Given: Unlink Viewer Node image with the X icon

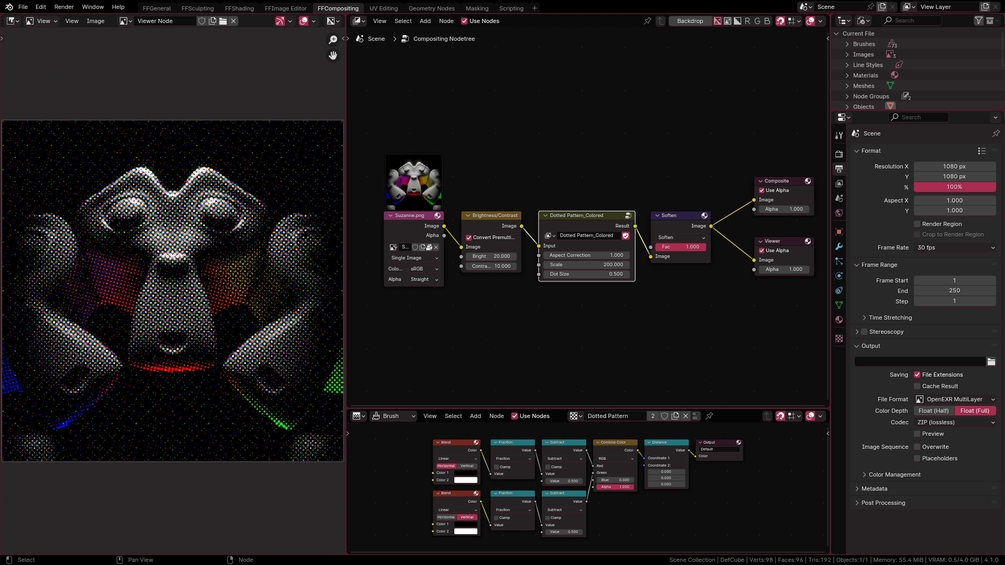Looking at the screenshot, I should pyautogui.click(x=233, y=21).
